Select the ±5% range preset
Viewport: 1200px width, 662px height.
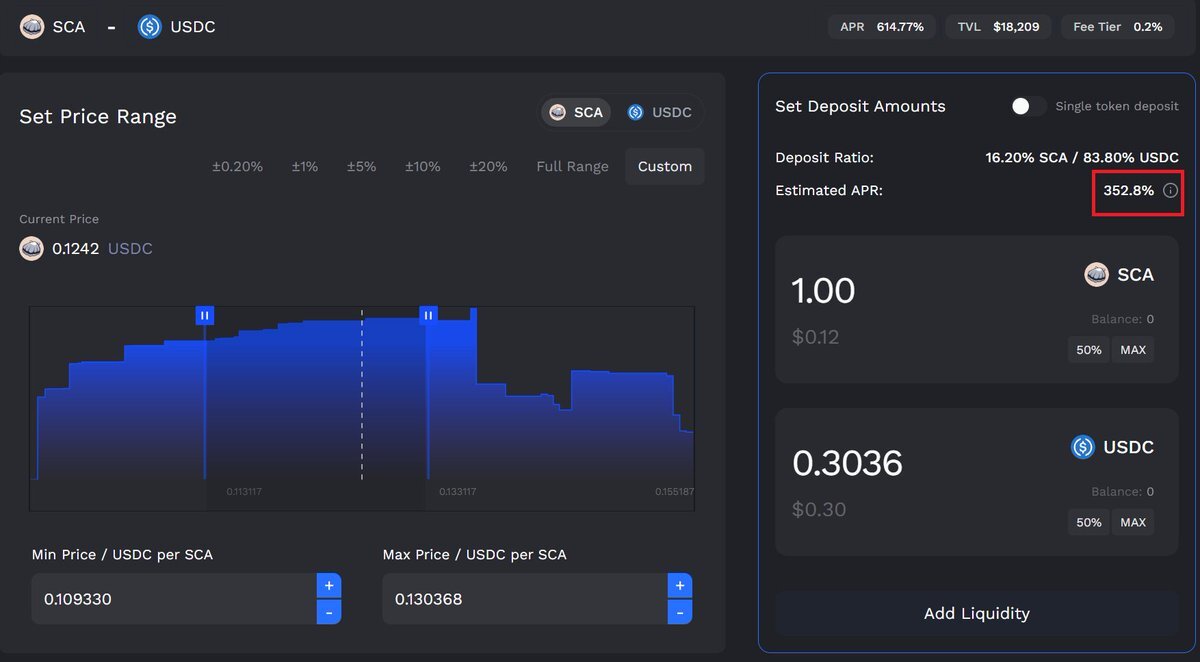362,167
